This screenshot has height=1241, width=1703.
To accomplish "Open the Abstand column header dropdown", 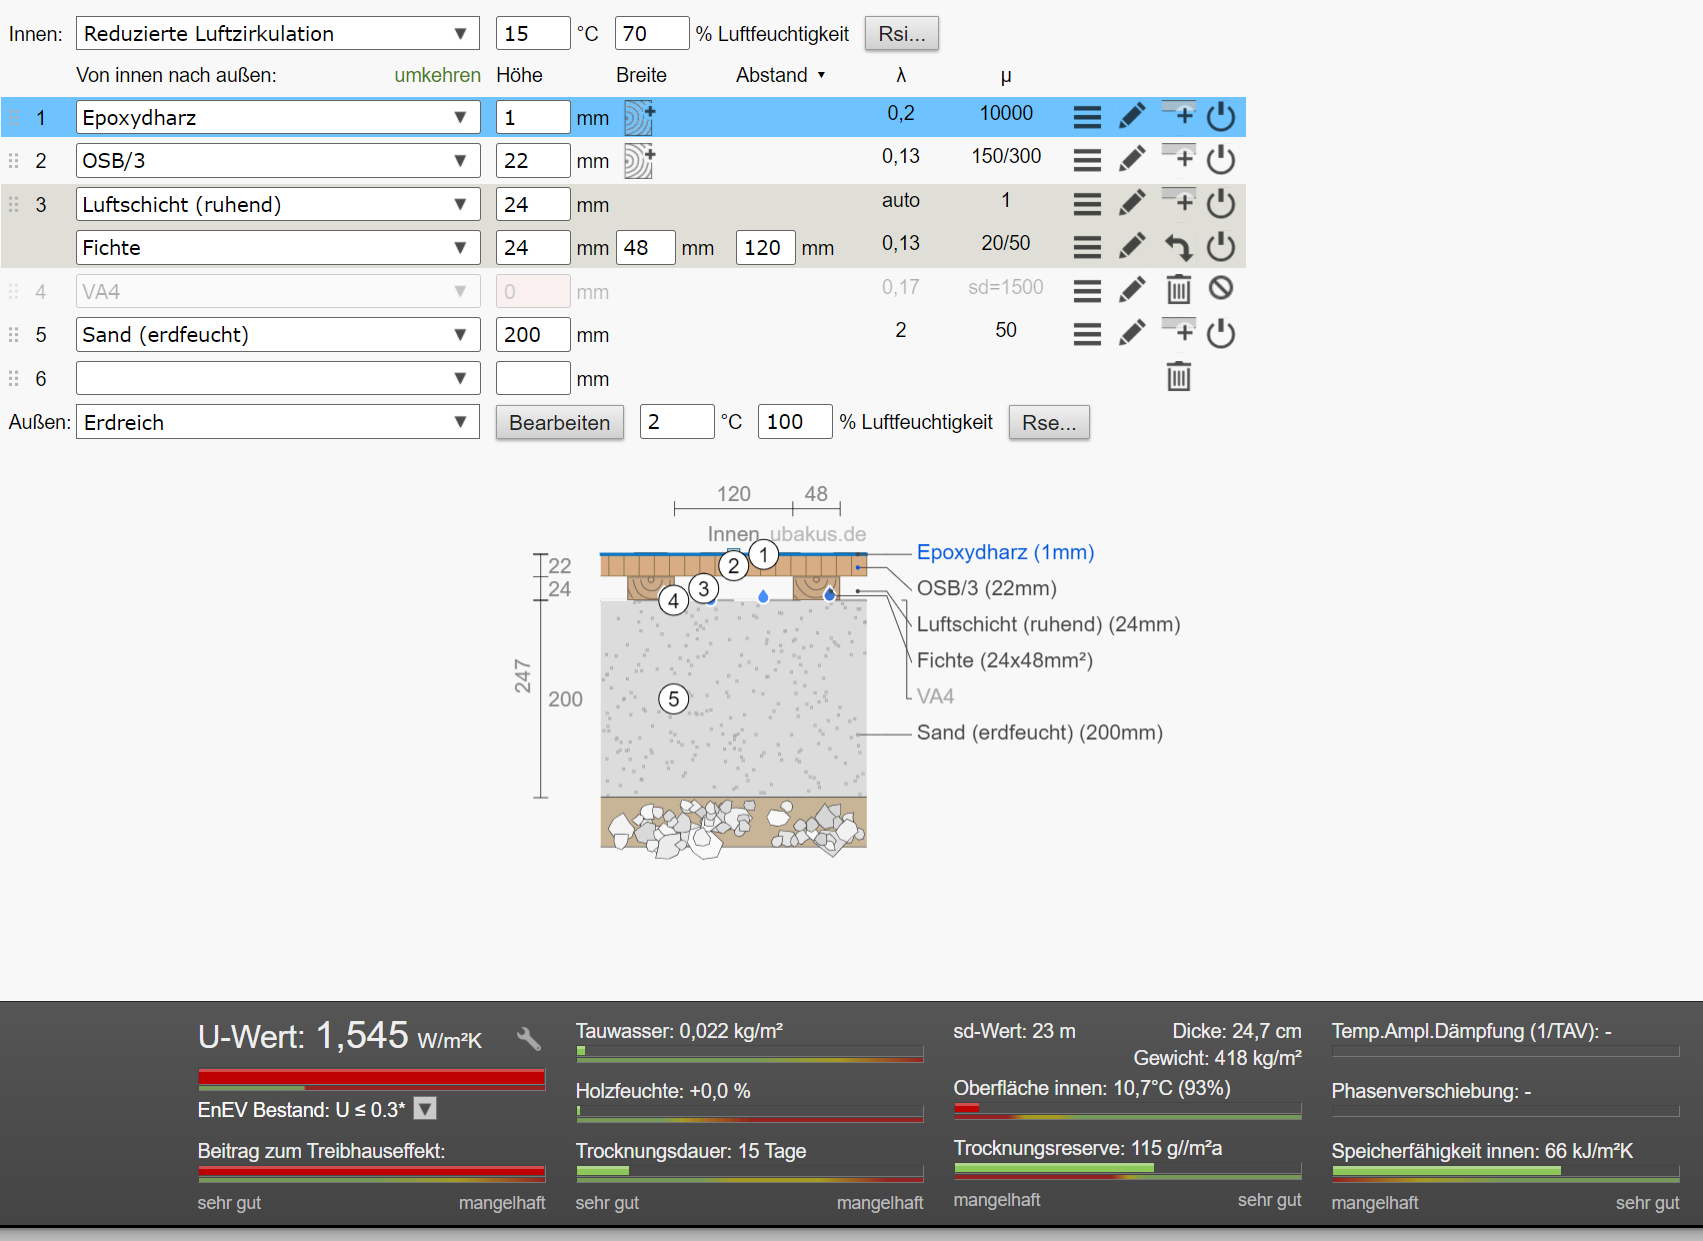I will [781, 75].
